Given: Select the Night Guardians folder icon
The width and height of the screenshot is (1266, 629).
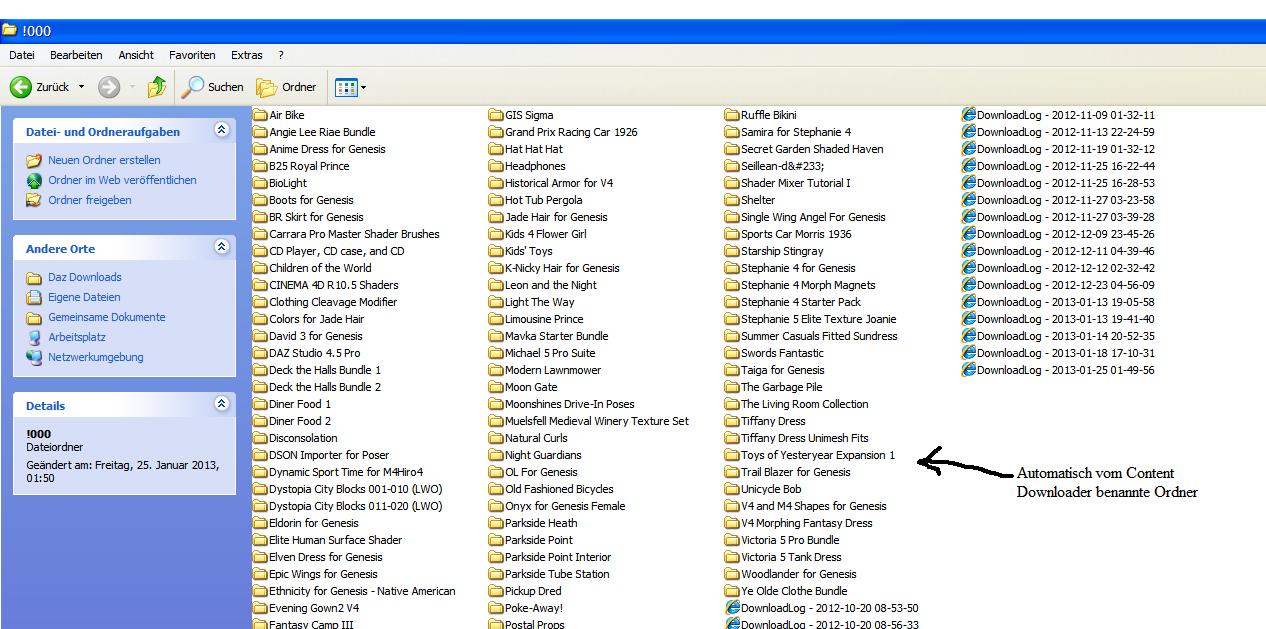Looking at the screenshot, I should (496, 455).
